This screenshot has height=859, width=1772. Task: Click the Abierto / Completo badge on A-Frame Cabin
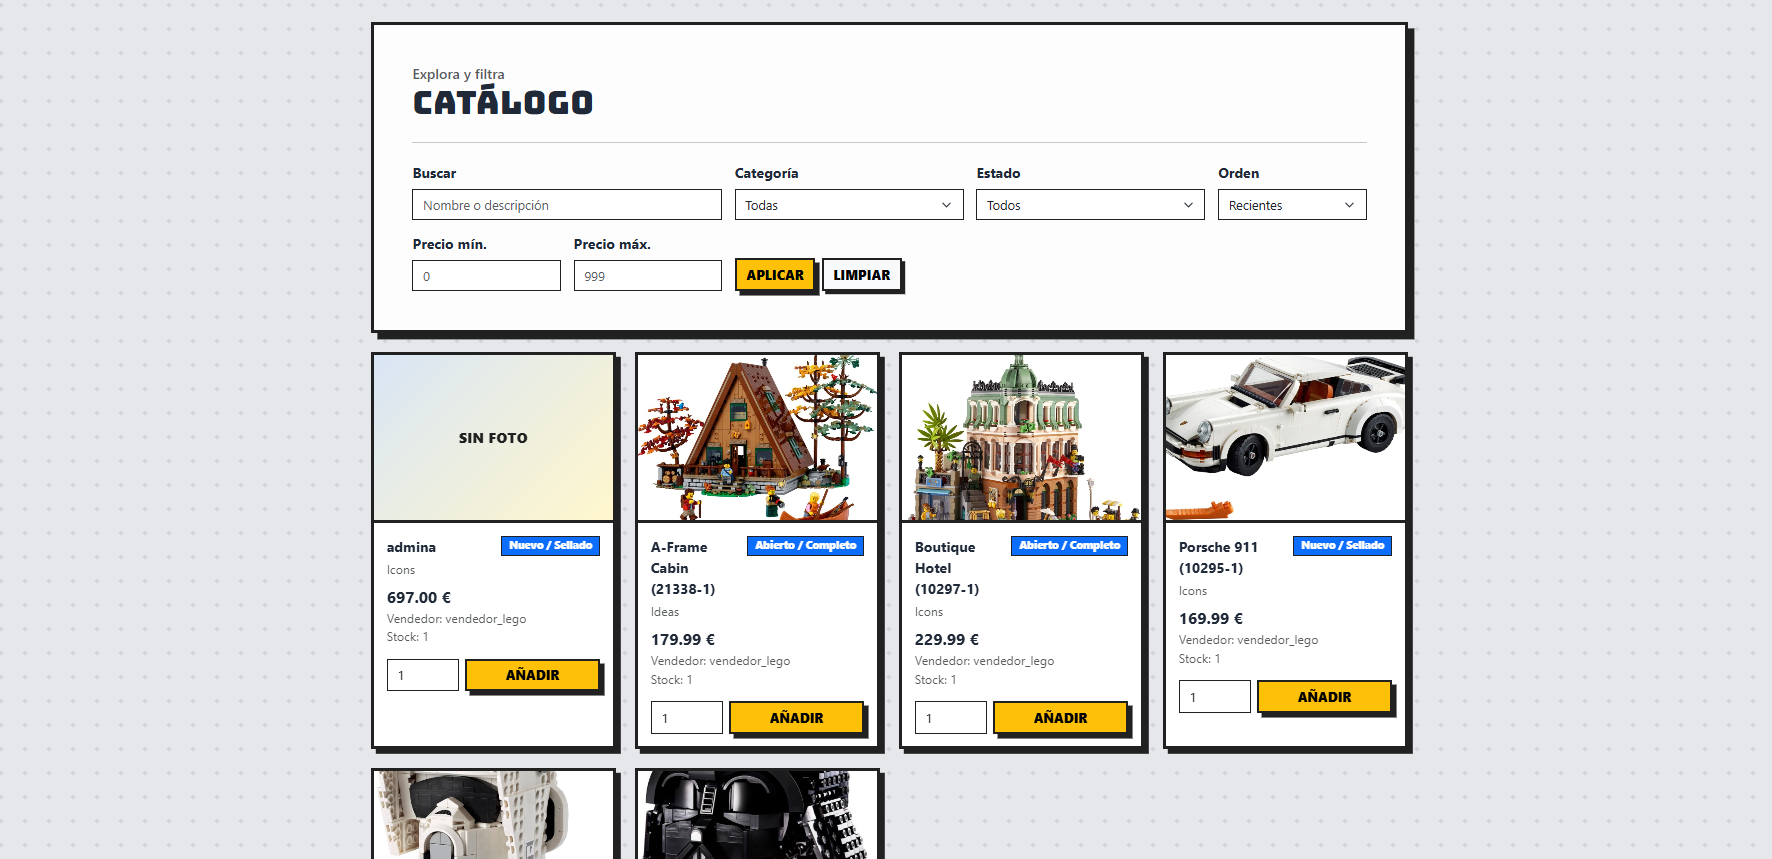coord(805,546)
